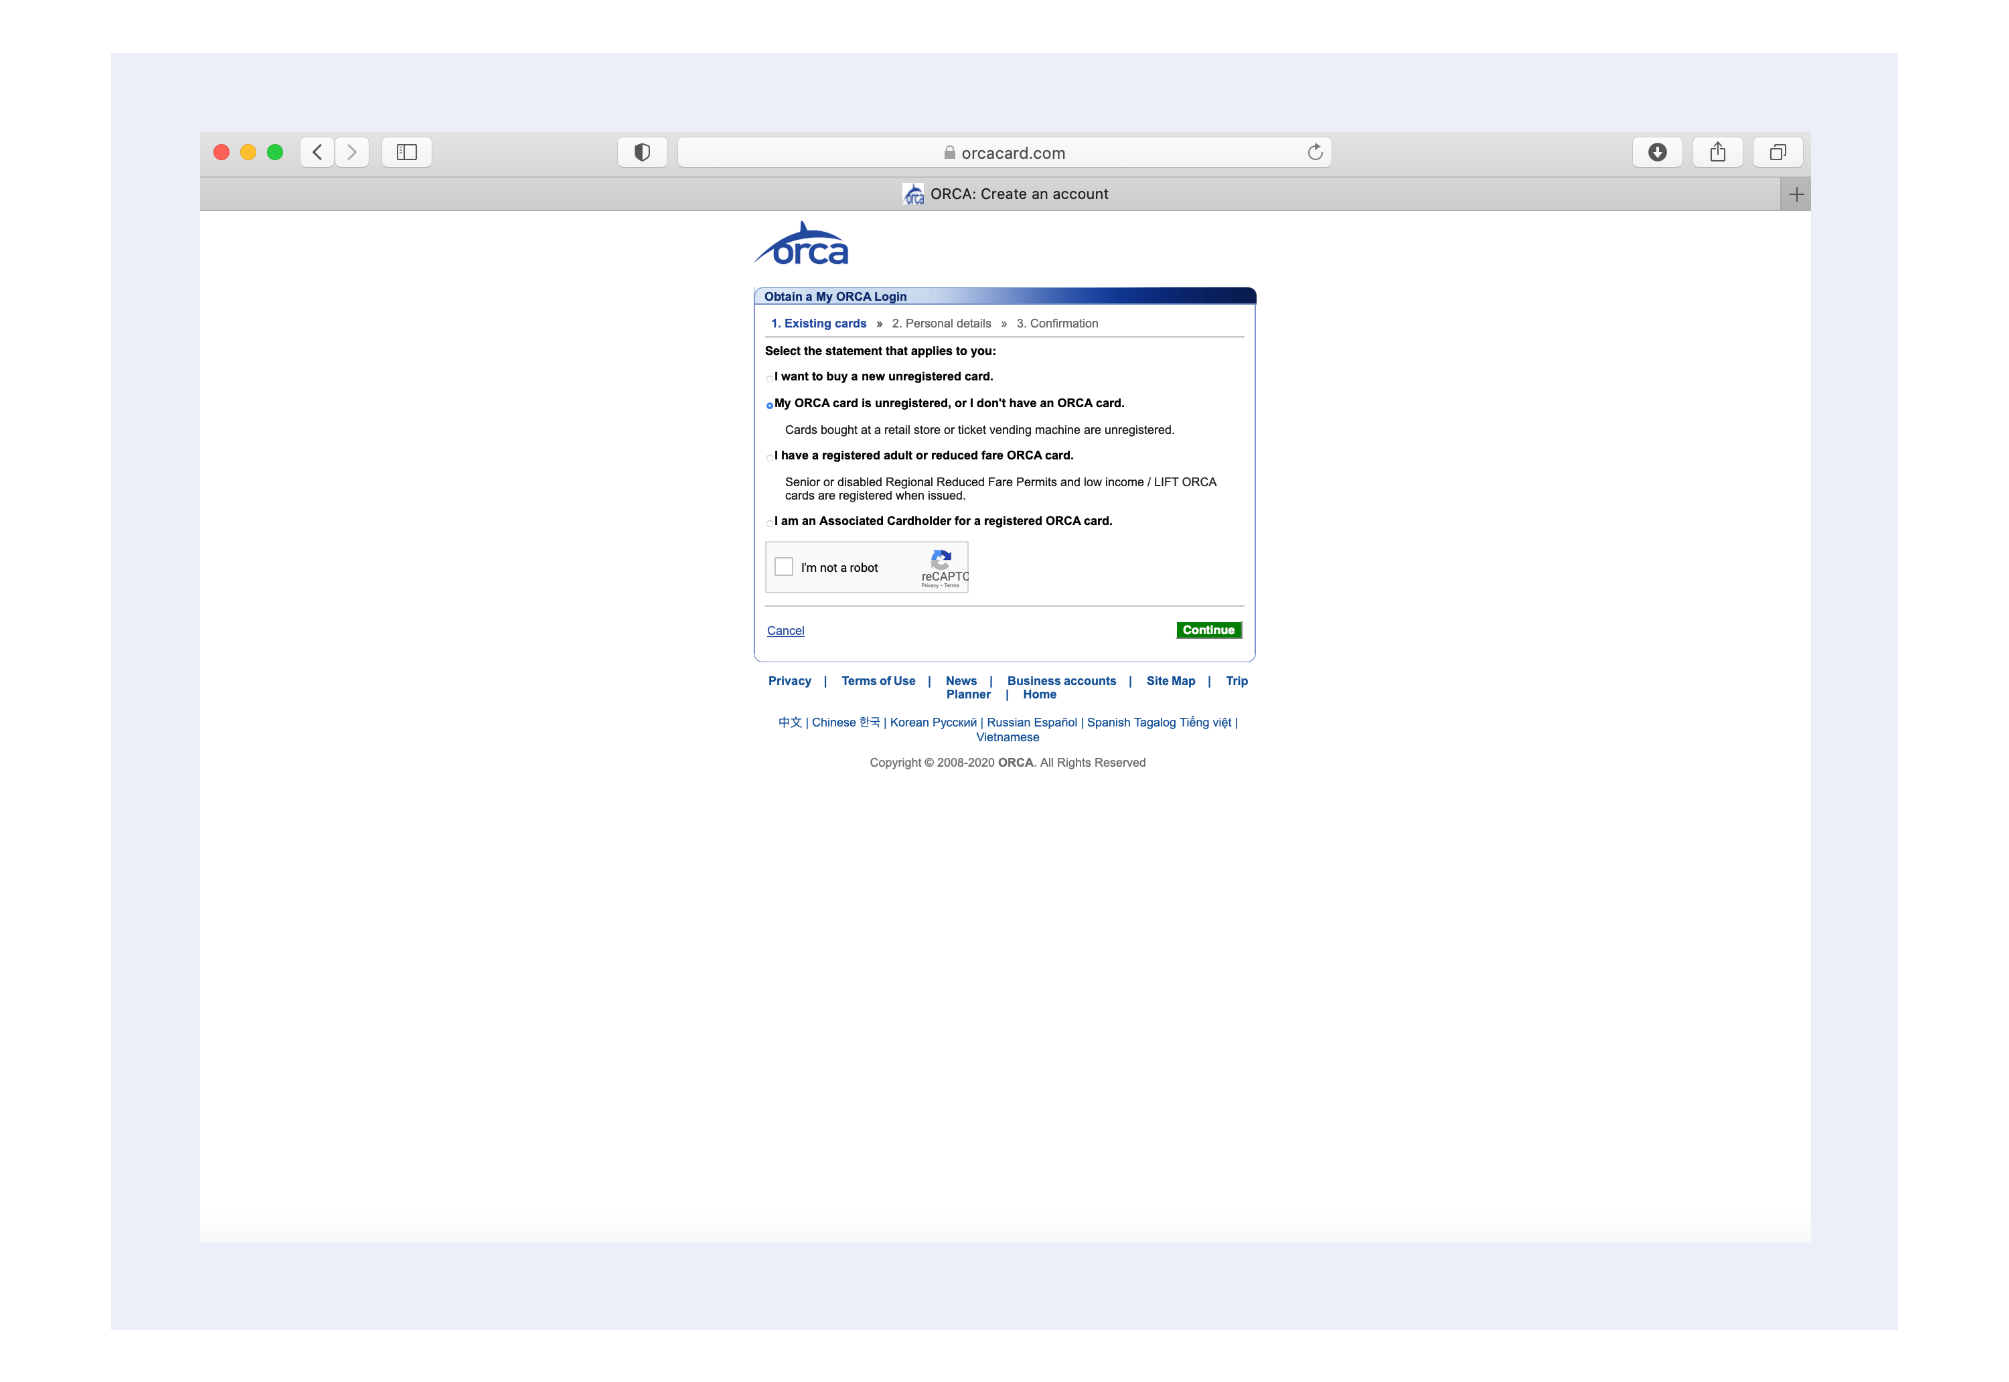Image resolution: width=2009 pixels, height=1382 pixels.
Task: Click the 'Senior or disabled Regional Reduced Fare' note
Action: tap(1001, 489)
